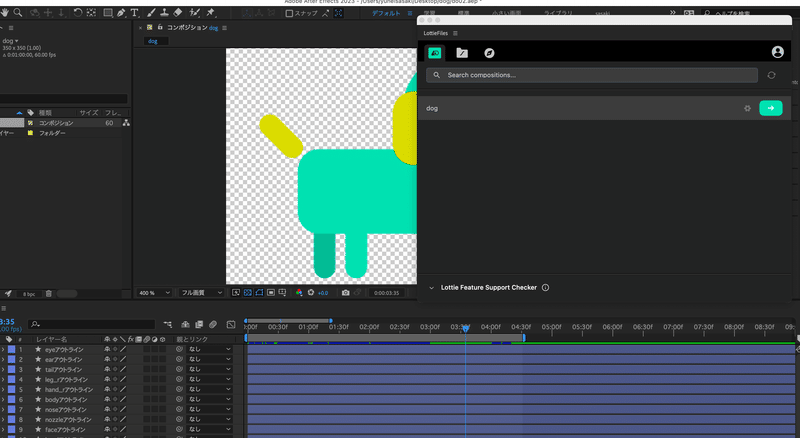Image resolution: width=800 pixels, height=438 pixels.
Task: Select the Hand tool
Action: [6, 12]
